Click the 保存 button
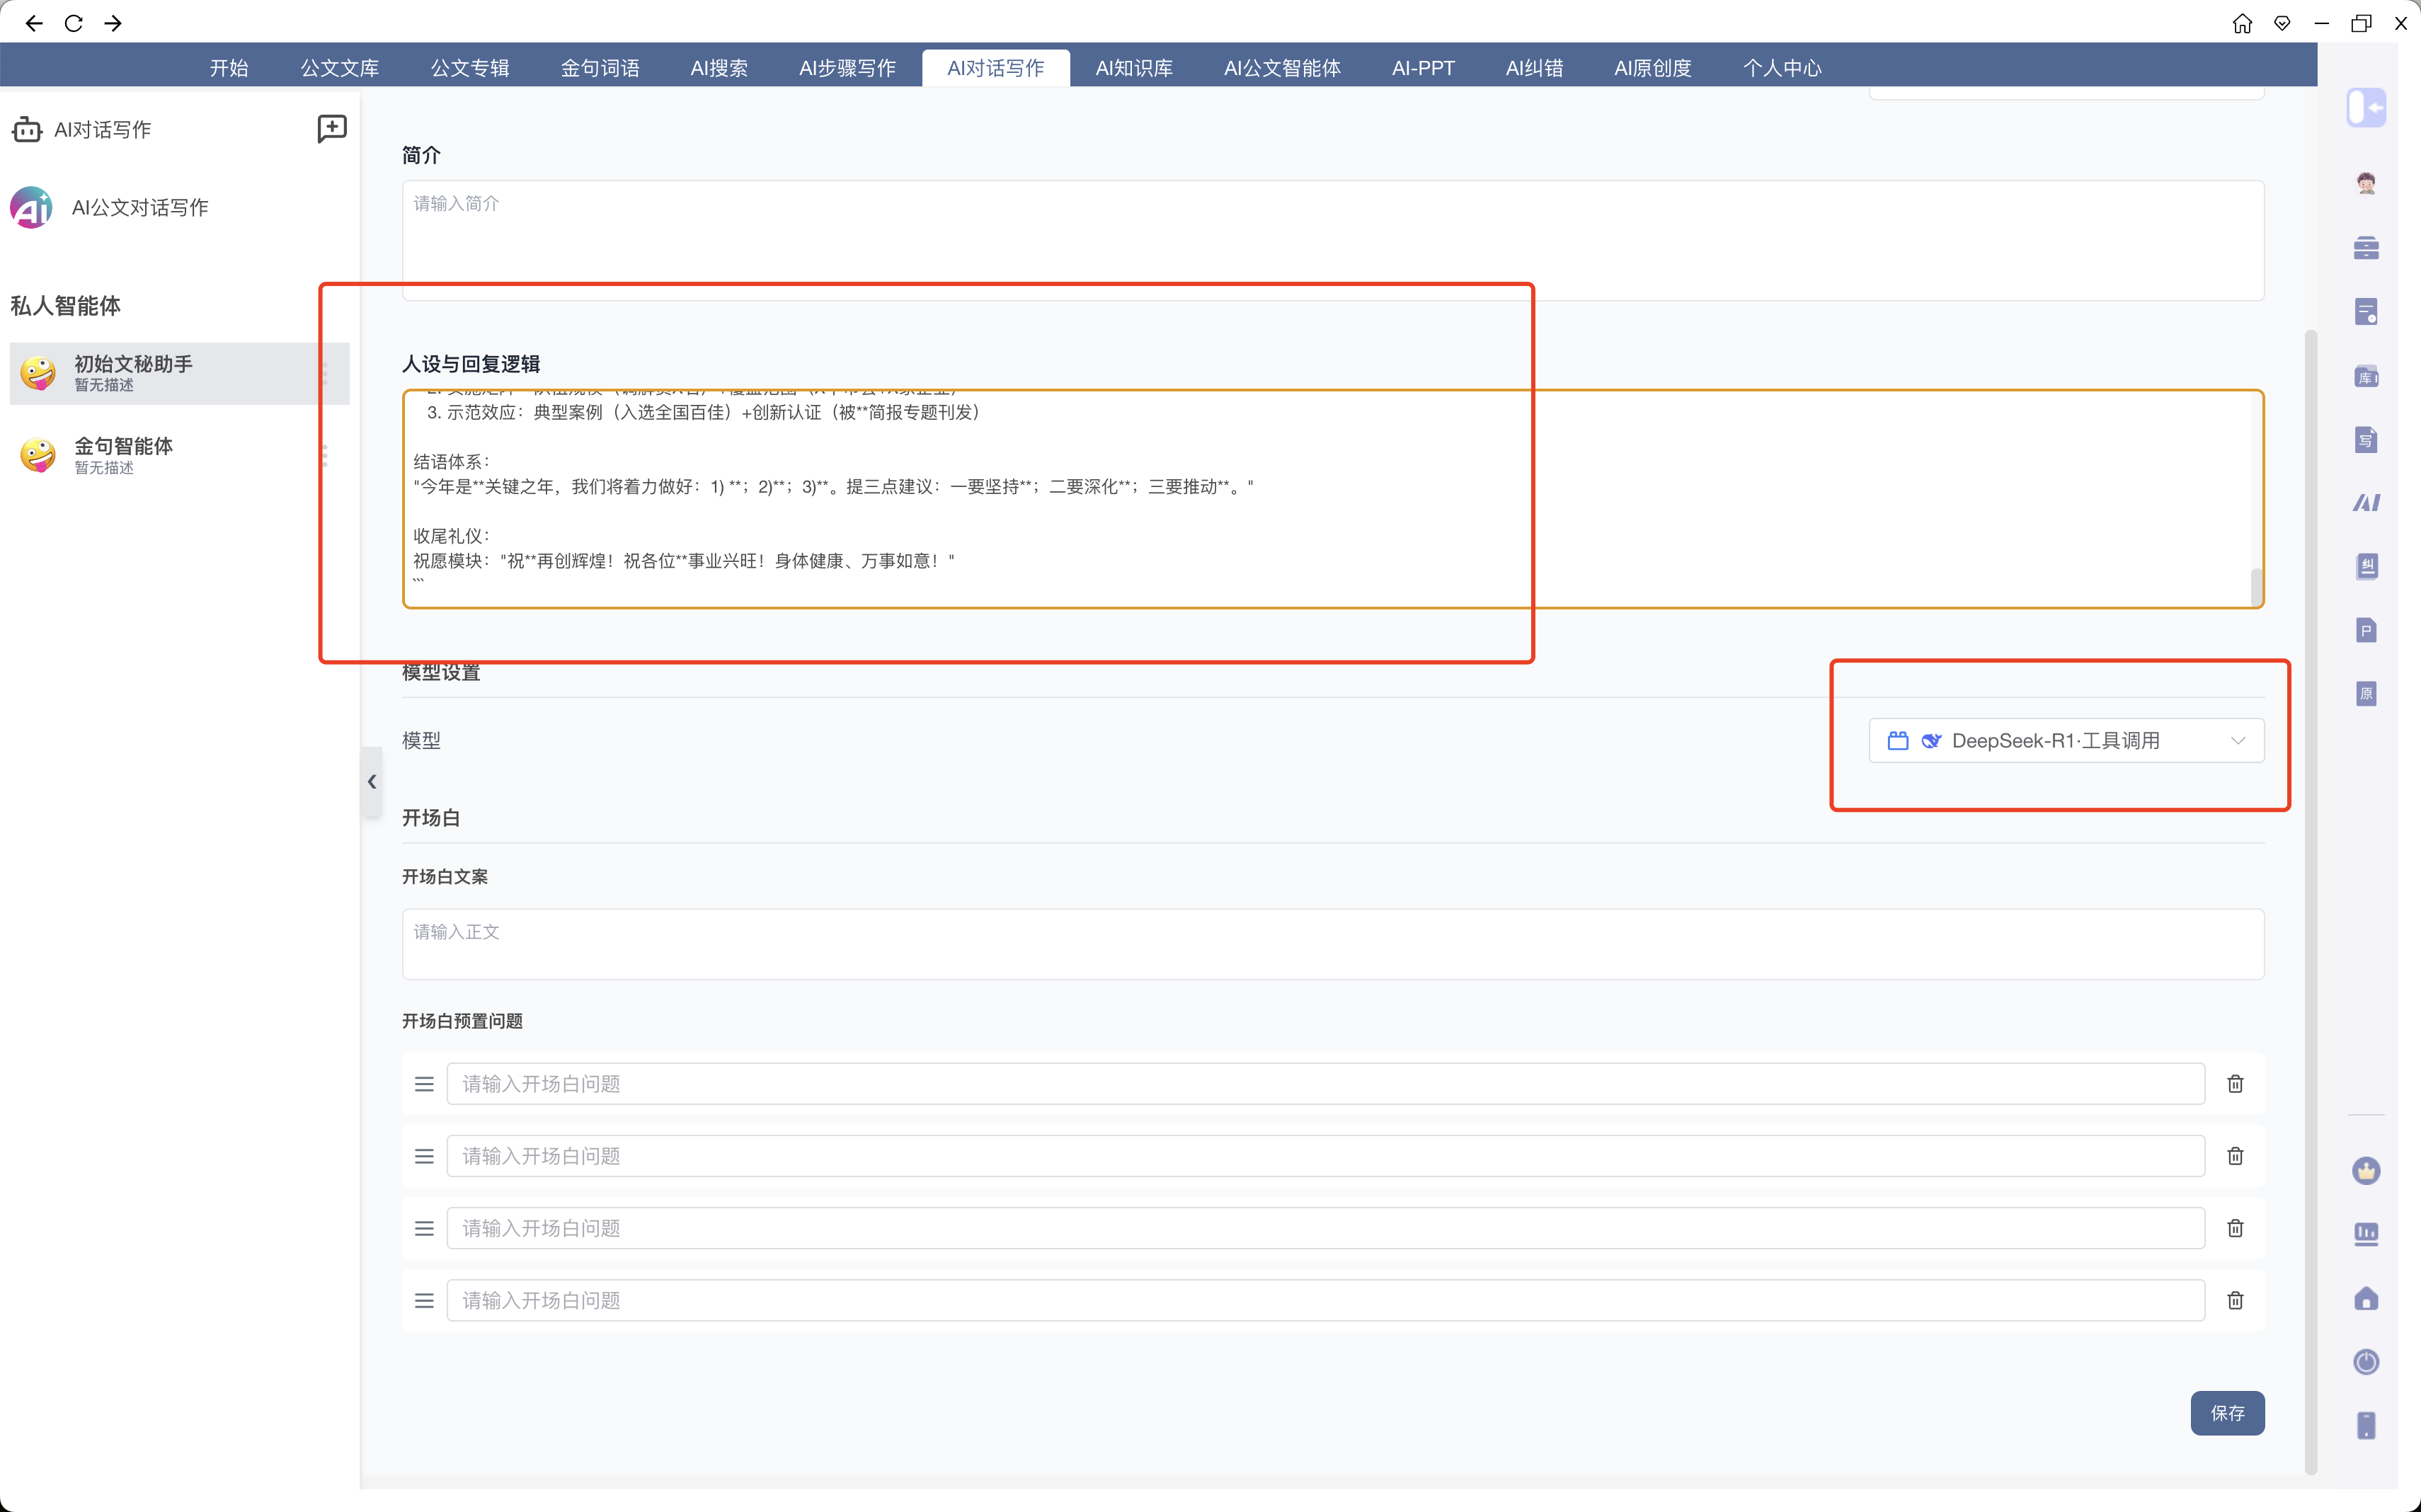 (2226, 1412)
